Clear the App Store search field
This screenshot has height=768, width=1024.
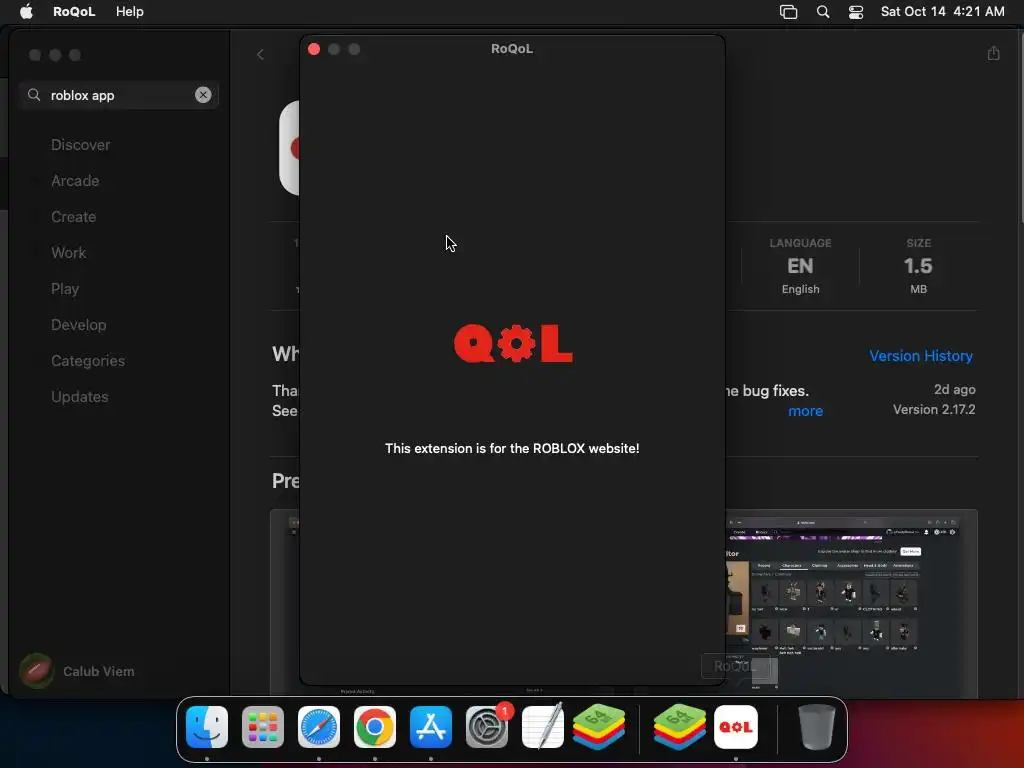[x=203, y=95]
